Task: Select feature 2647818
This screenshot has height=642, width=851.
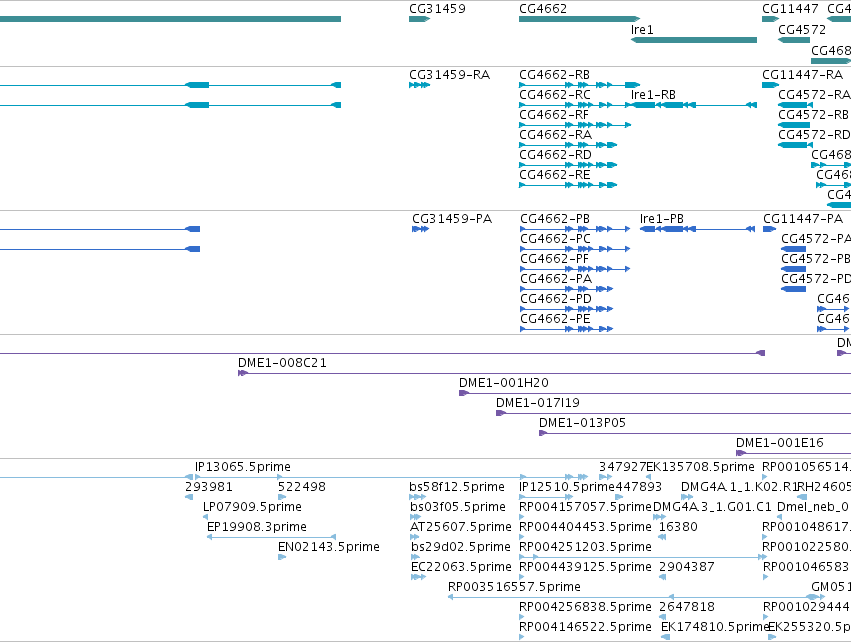Action: point(687,608)
